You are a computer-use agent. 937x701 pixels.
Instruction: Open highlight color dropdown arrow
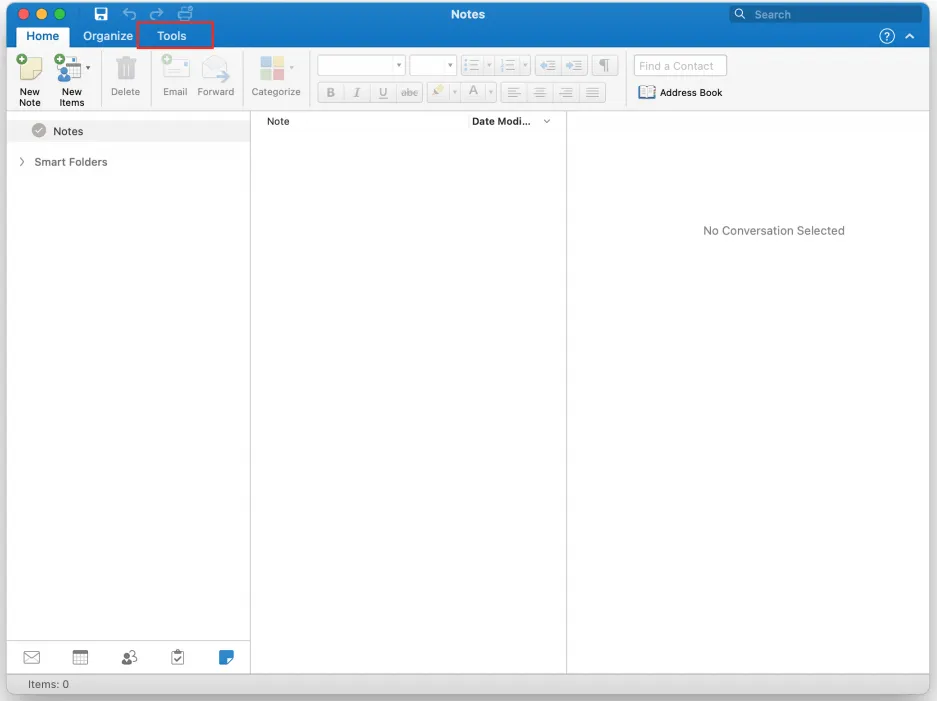click(455, 92)
